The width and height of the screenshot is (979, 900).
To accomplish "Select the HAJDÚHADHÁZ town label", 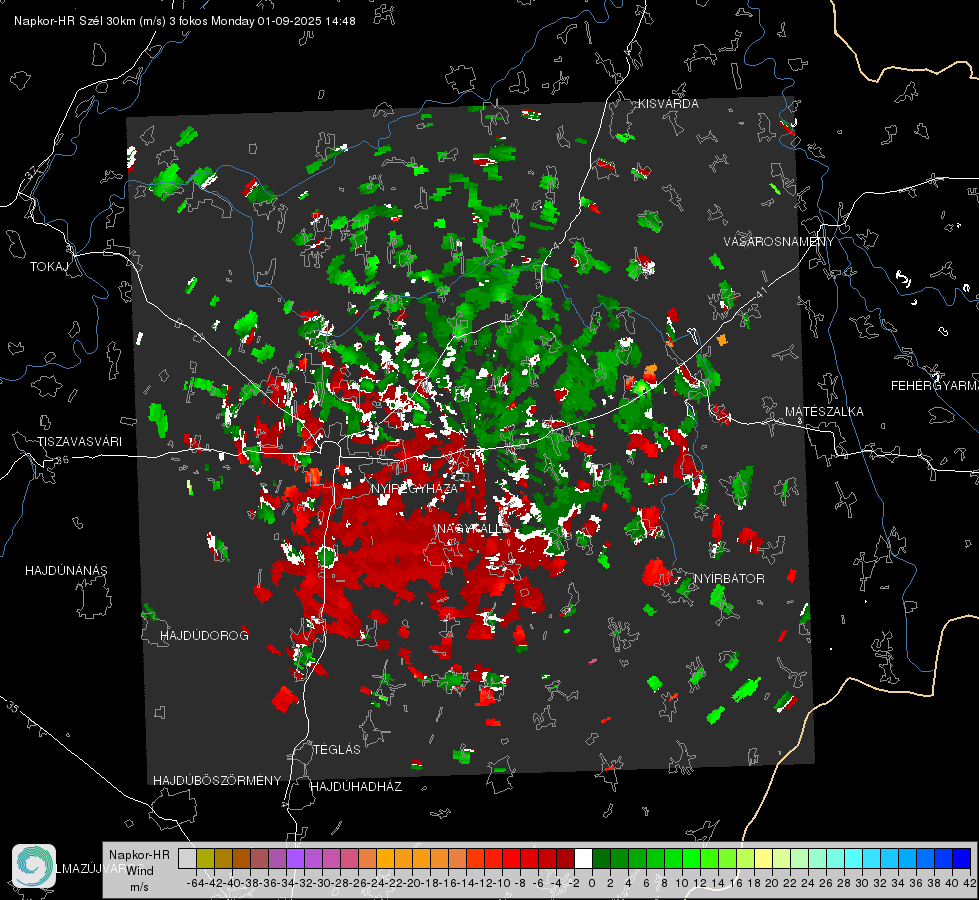I will point(356,786).
